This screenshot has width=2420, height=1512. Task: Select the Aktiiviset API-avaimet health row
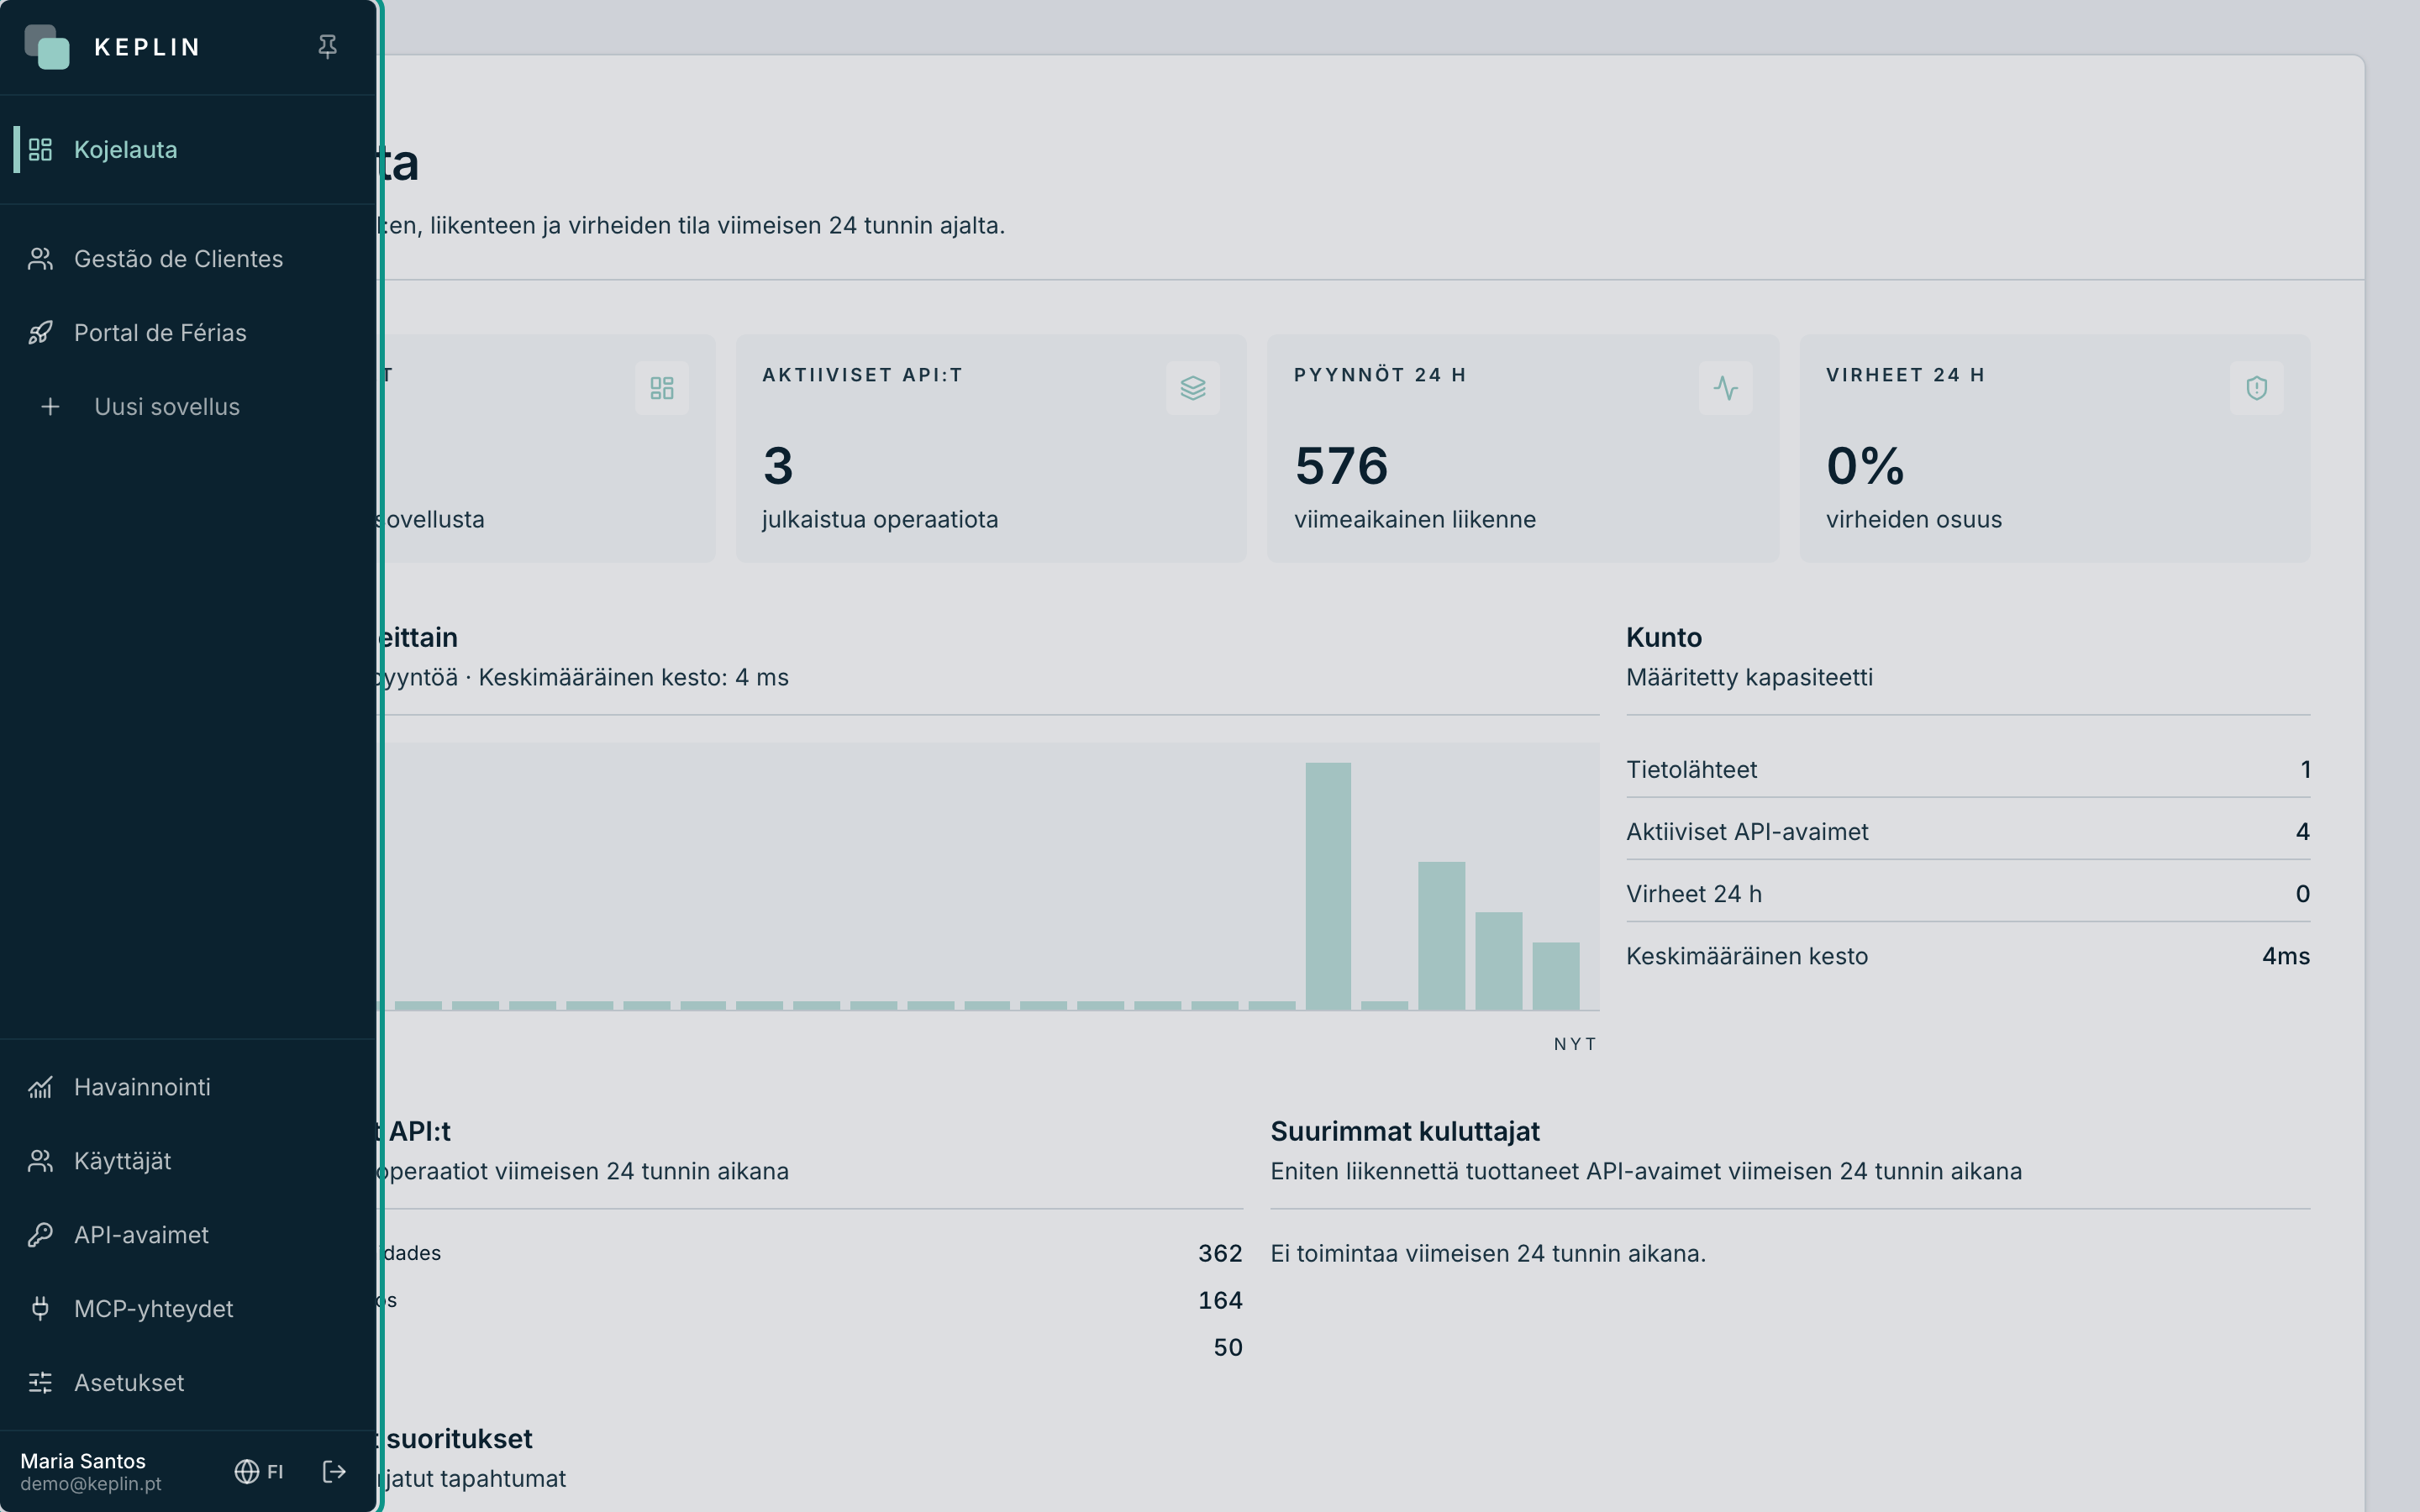tap(1968, 832)
